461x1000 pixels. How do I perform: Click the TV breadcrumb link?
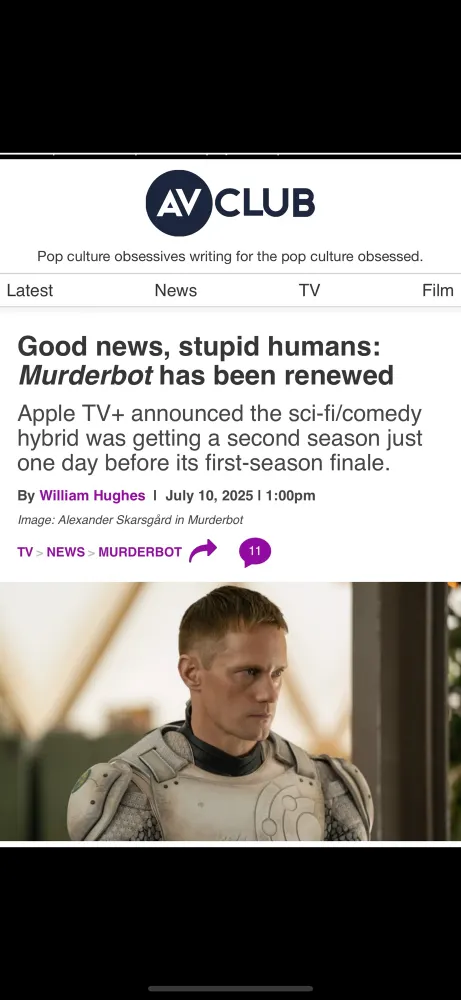coord(25,552)
